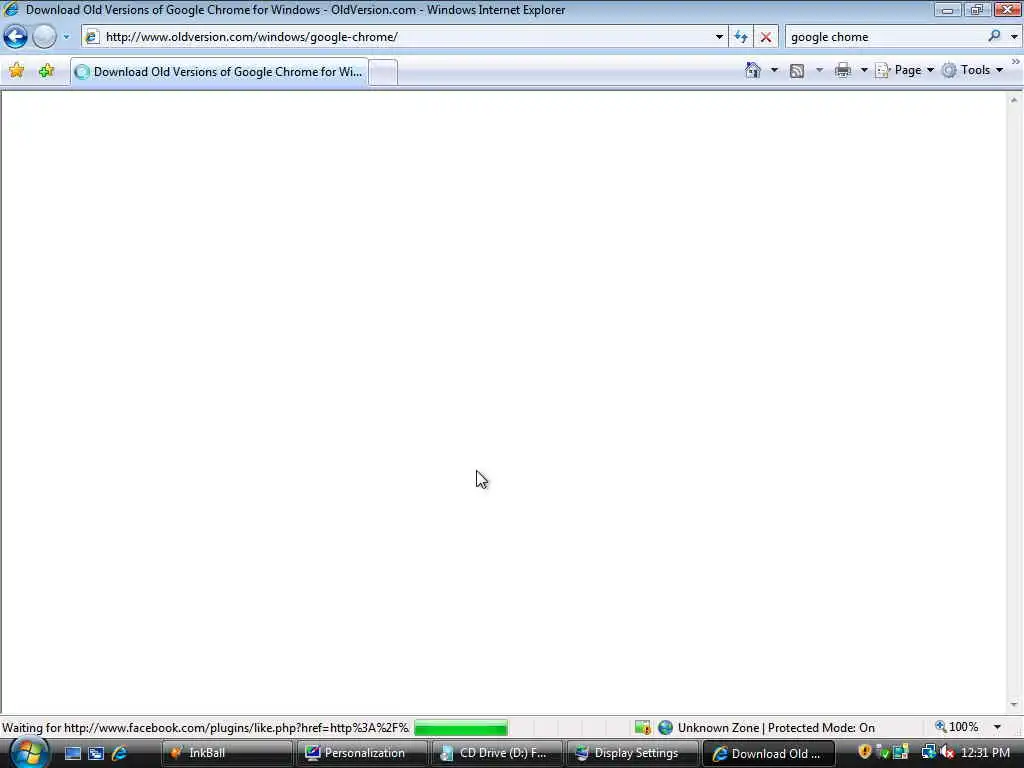Click scrollbar down arrow at bottom right

click(1014, 705)
